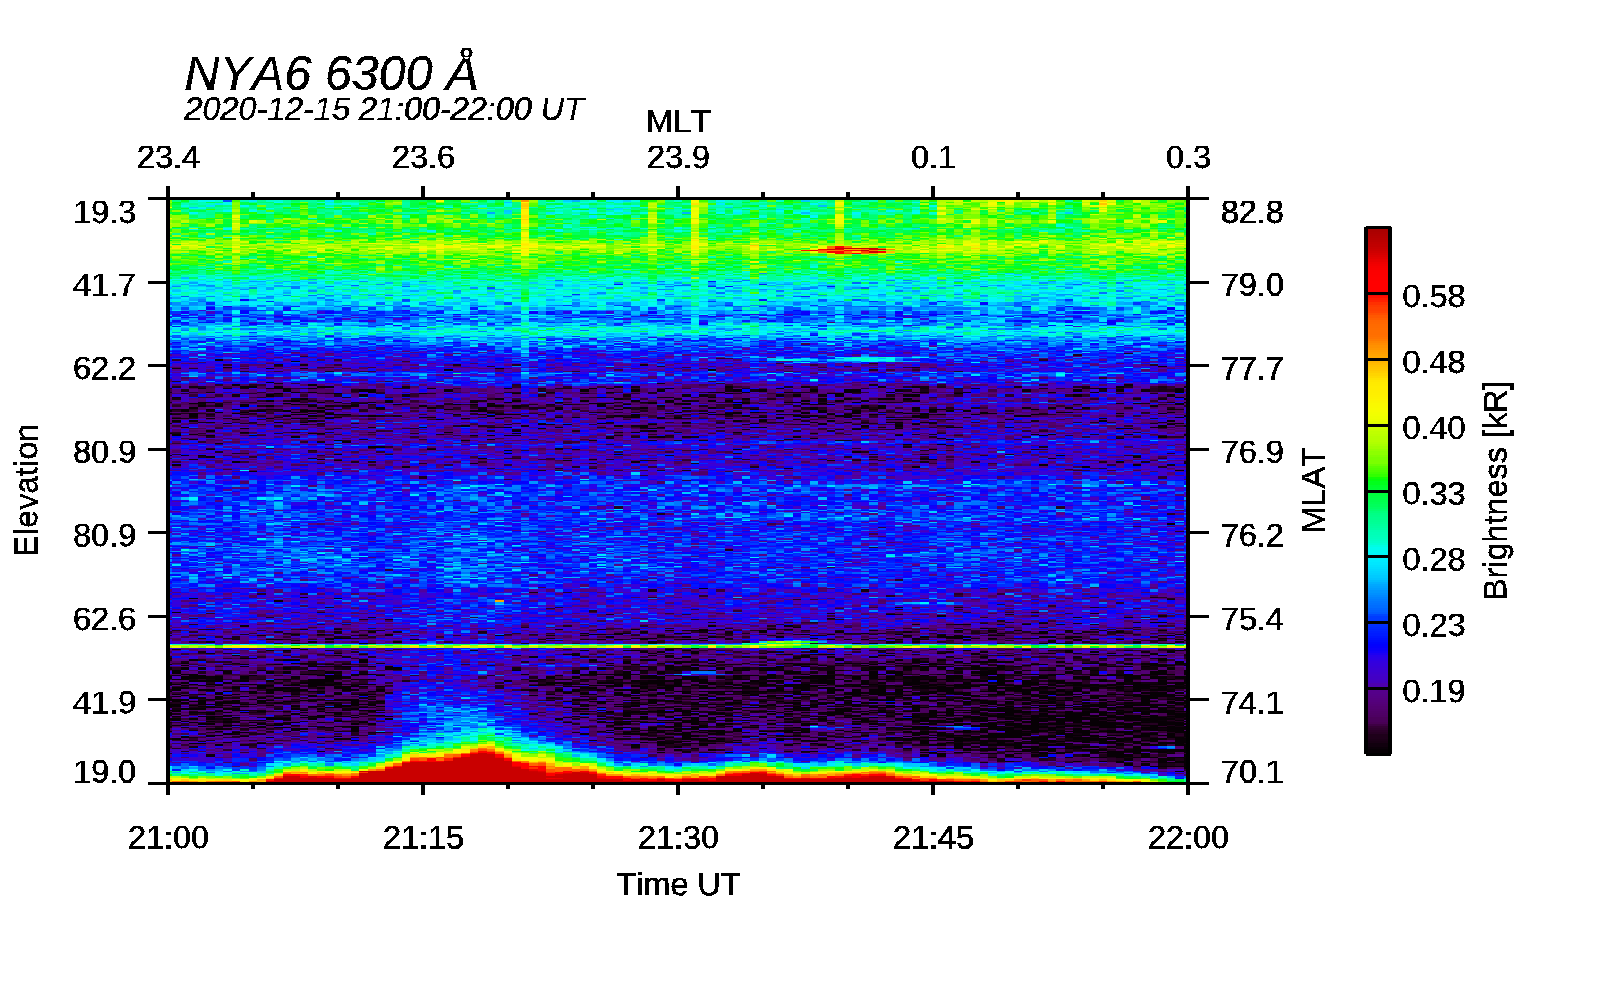This screenshot has height=1000, width=1600.
Task: Click the colorbar tick value "0.48"
Action: (1433, 362)
